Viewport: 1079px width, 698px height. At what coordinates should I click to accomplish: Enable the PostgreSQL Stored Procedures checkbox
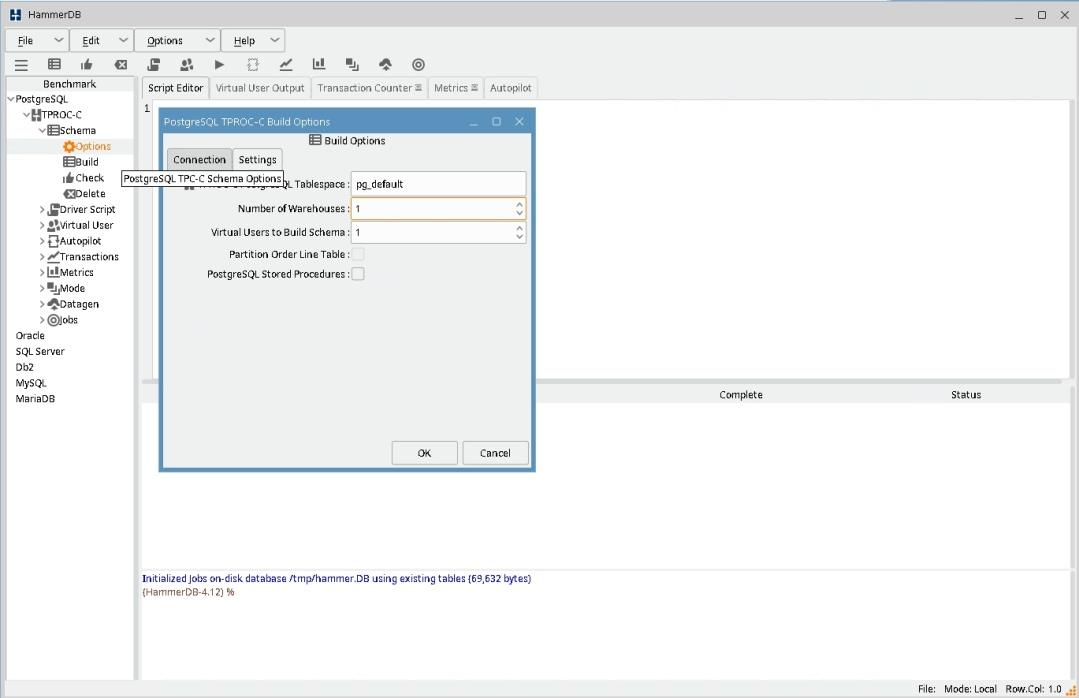coord(358,274)
